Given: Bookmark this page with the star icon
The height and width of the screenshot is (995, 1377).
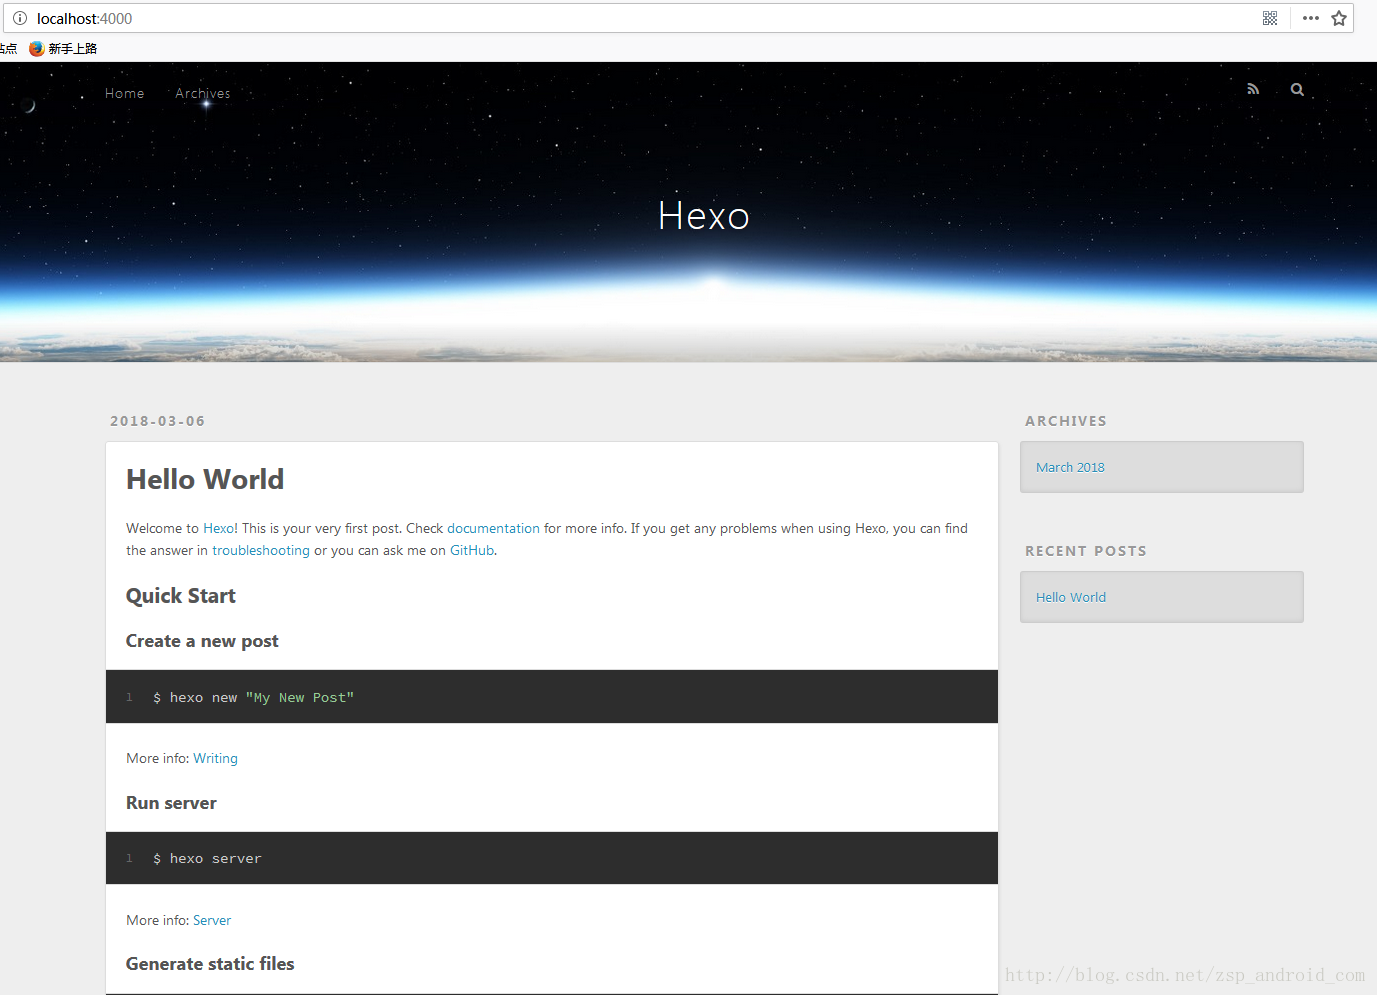Looking at the screenshot, I should (1339, 18).
